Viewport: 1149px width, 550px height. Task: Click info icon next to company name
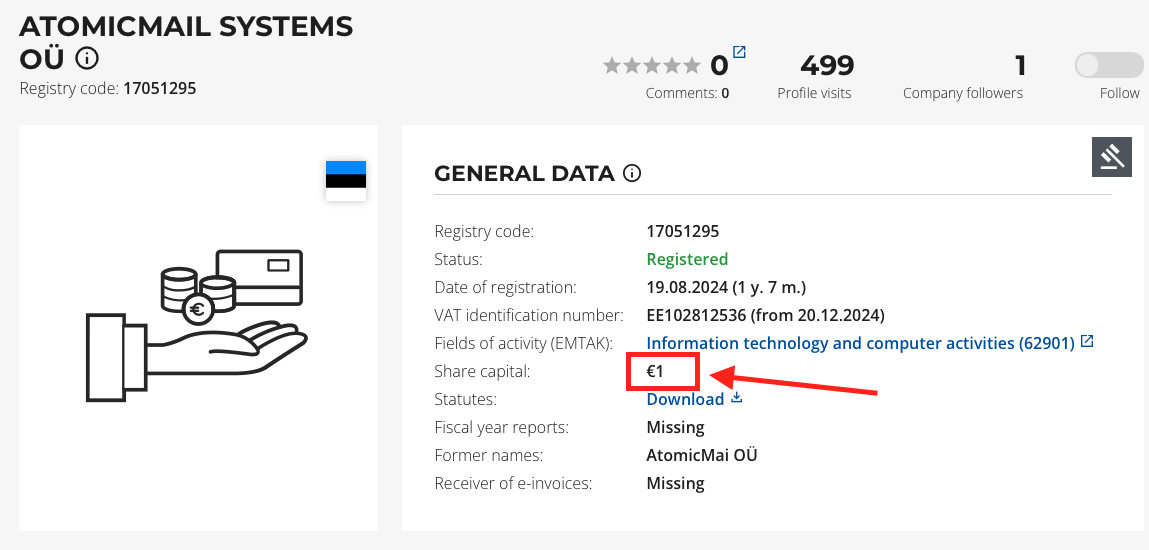[88, 57]
